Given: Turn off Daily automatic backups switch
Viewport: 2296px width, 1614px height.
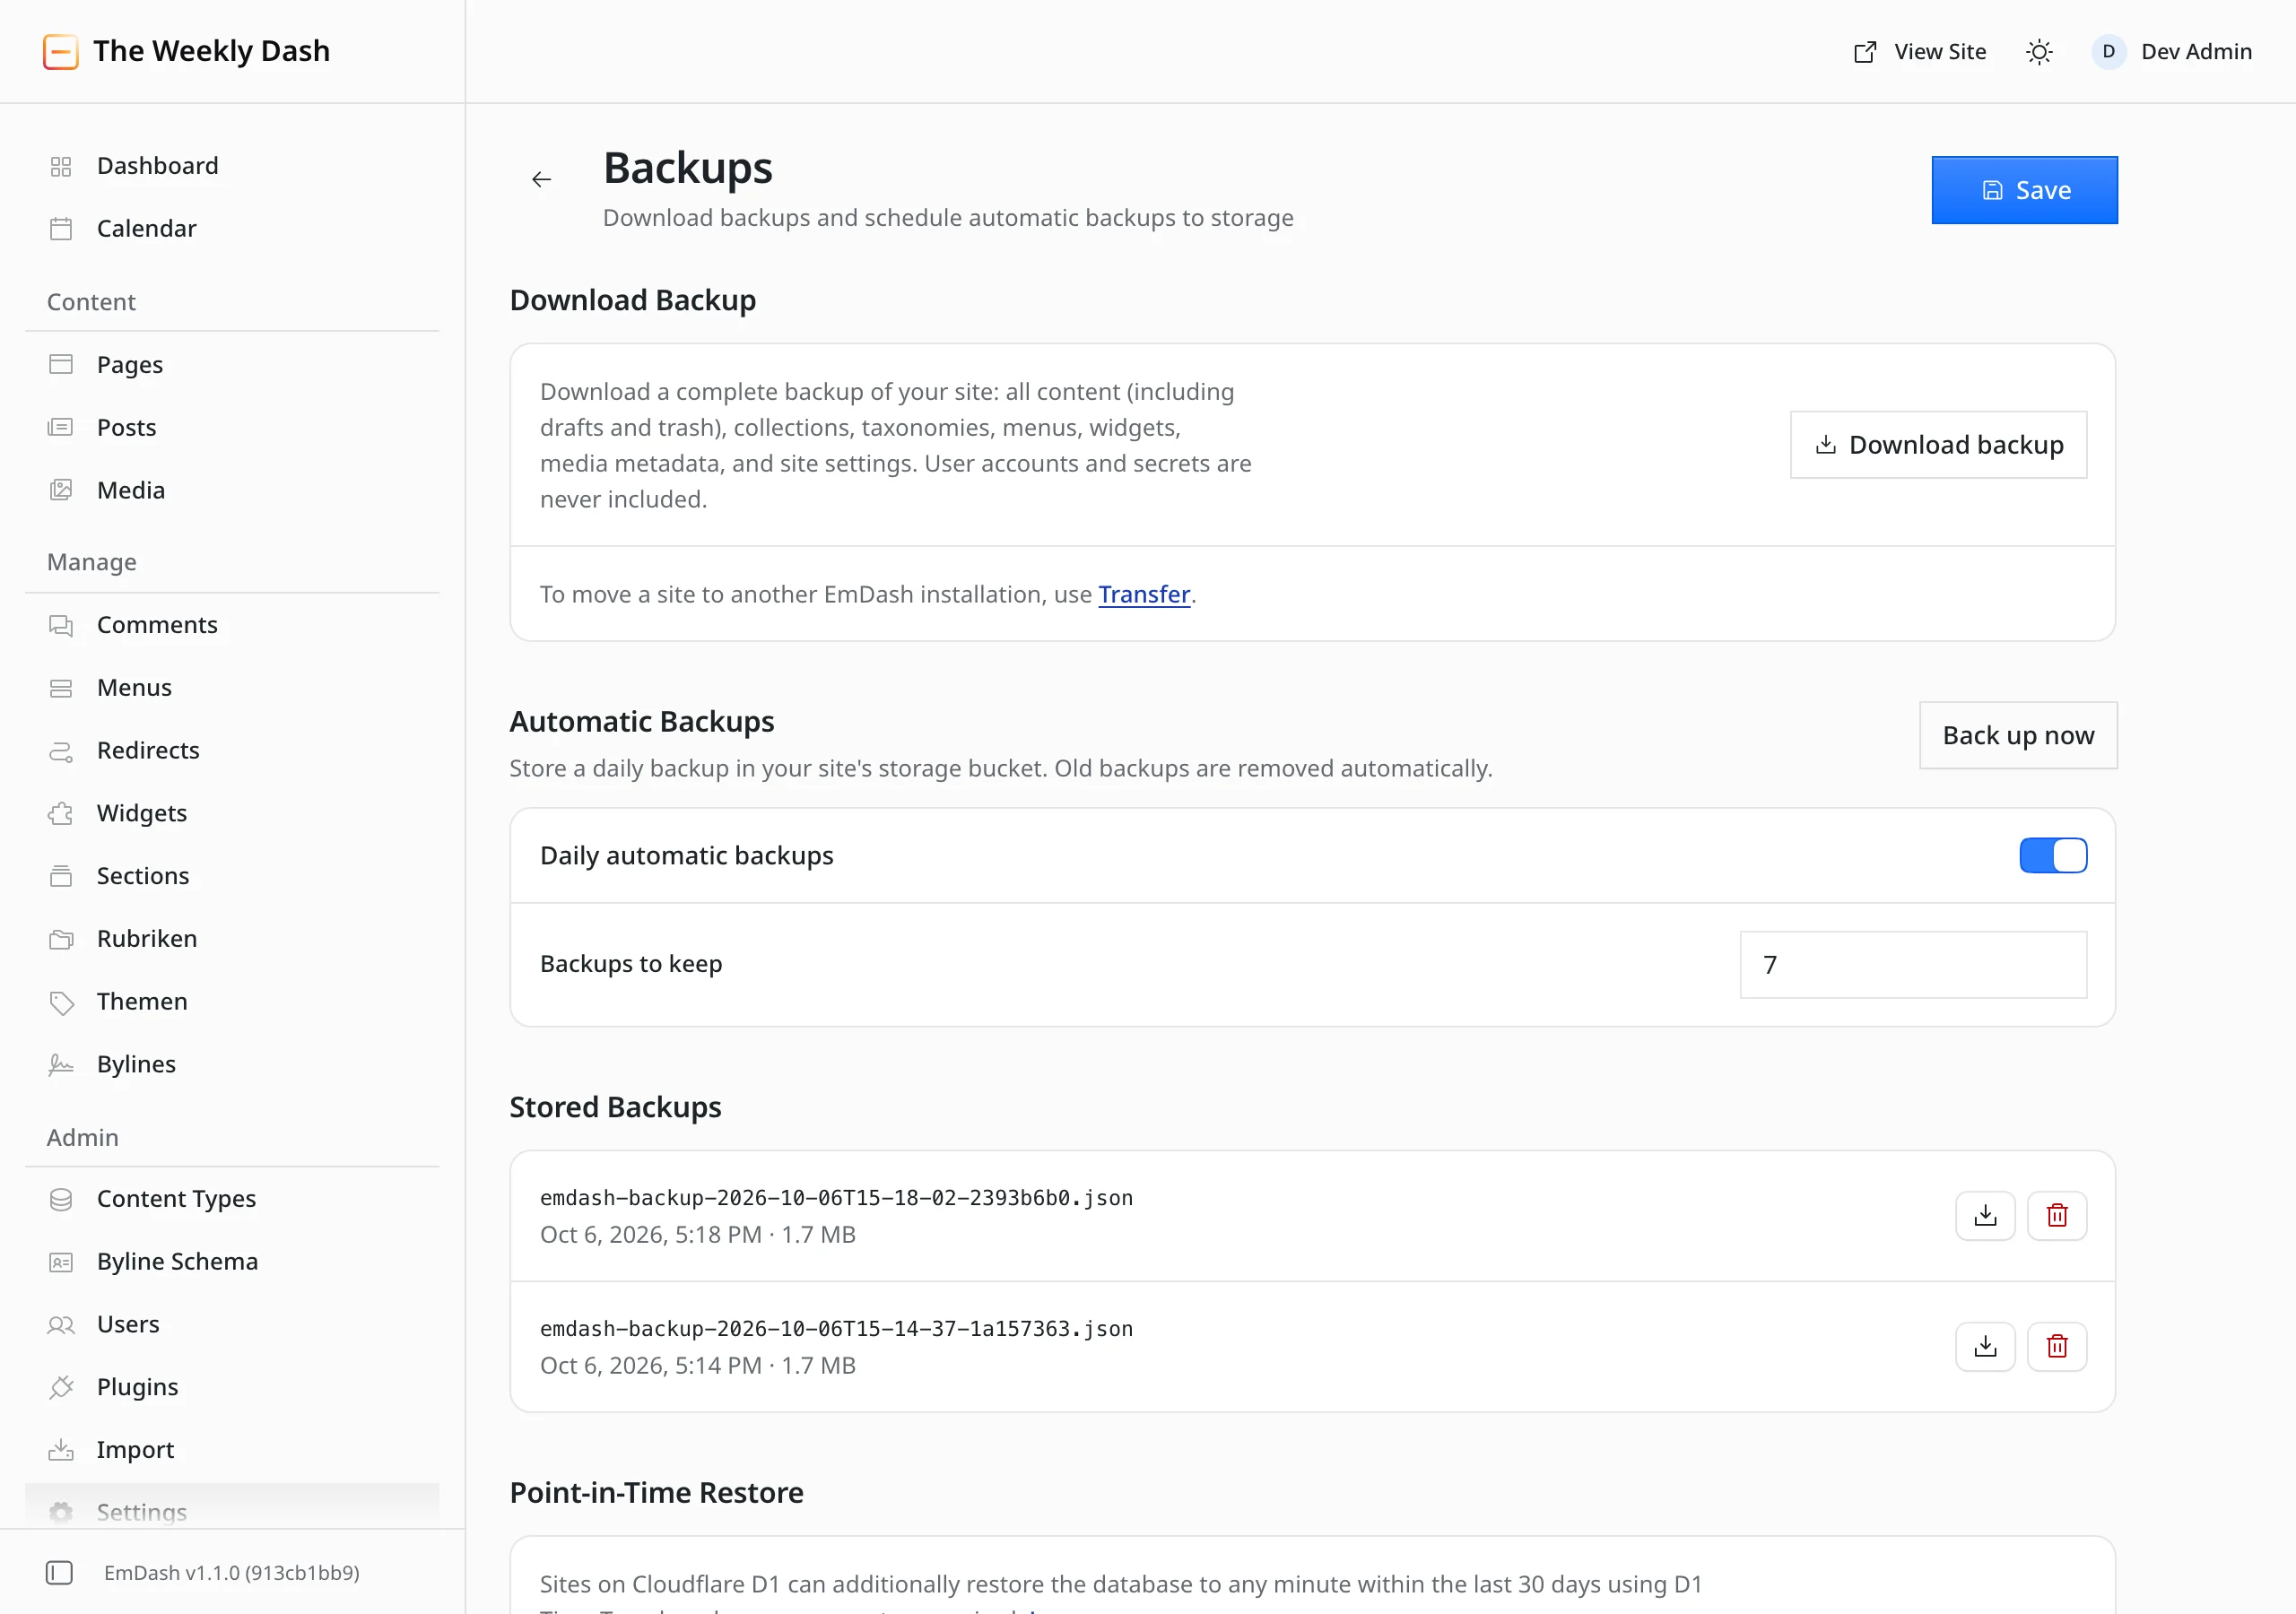Looking at the screenshot, I should pyautogui.click(x=2053, y=856).
